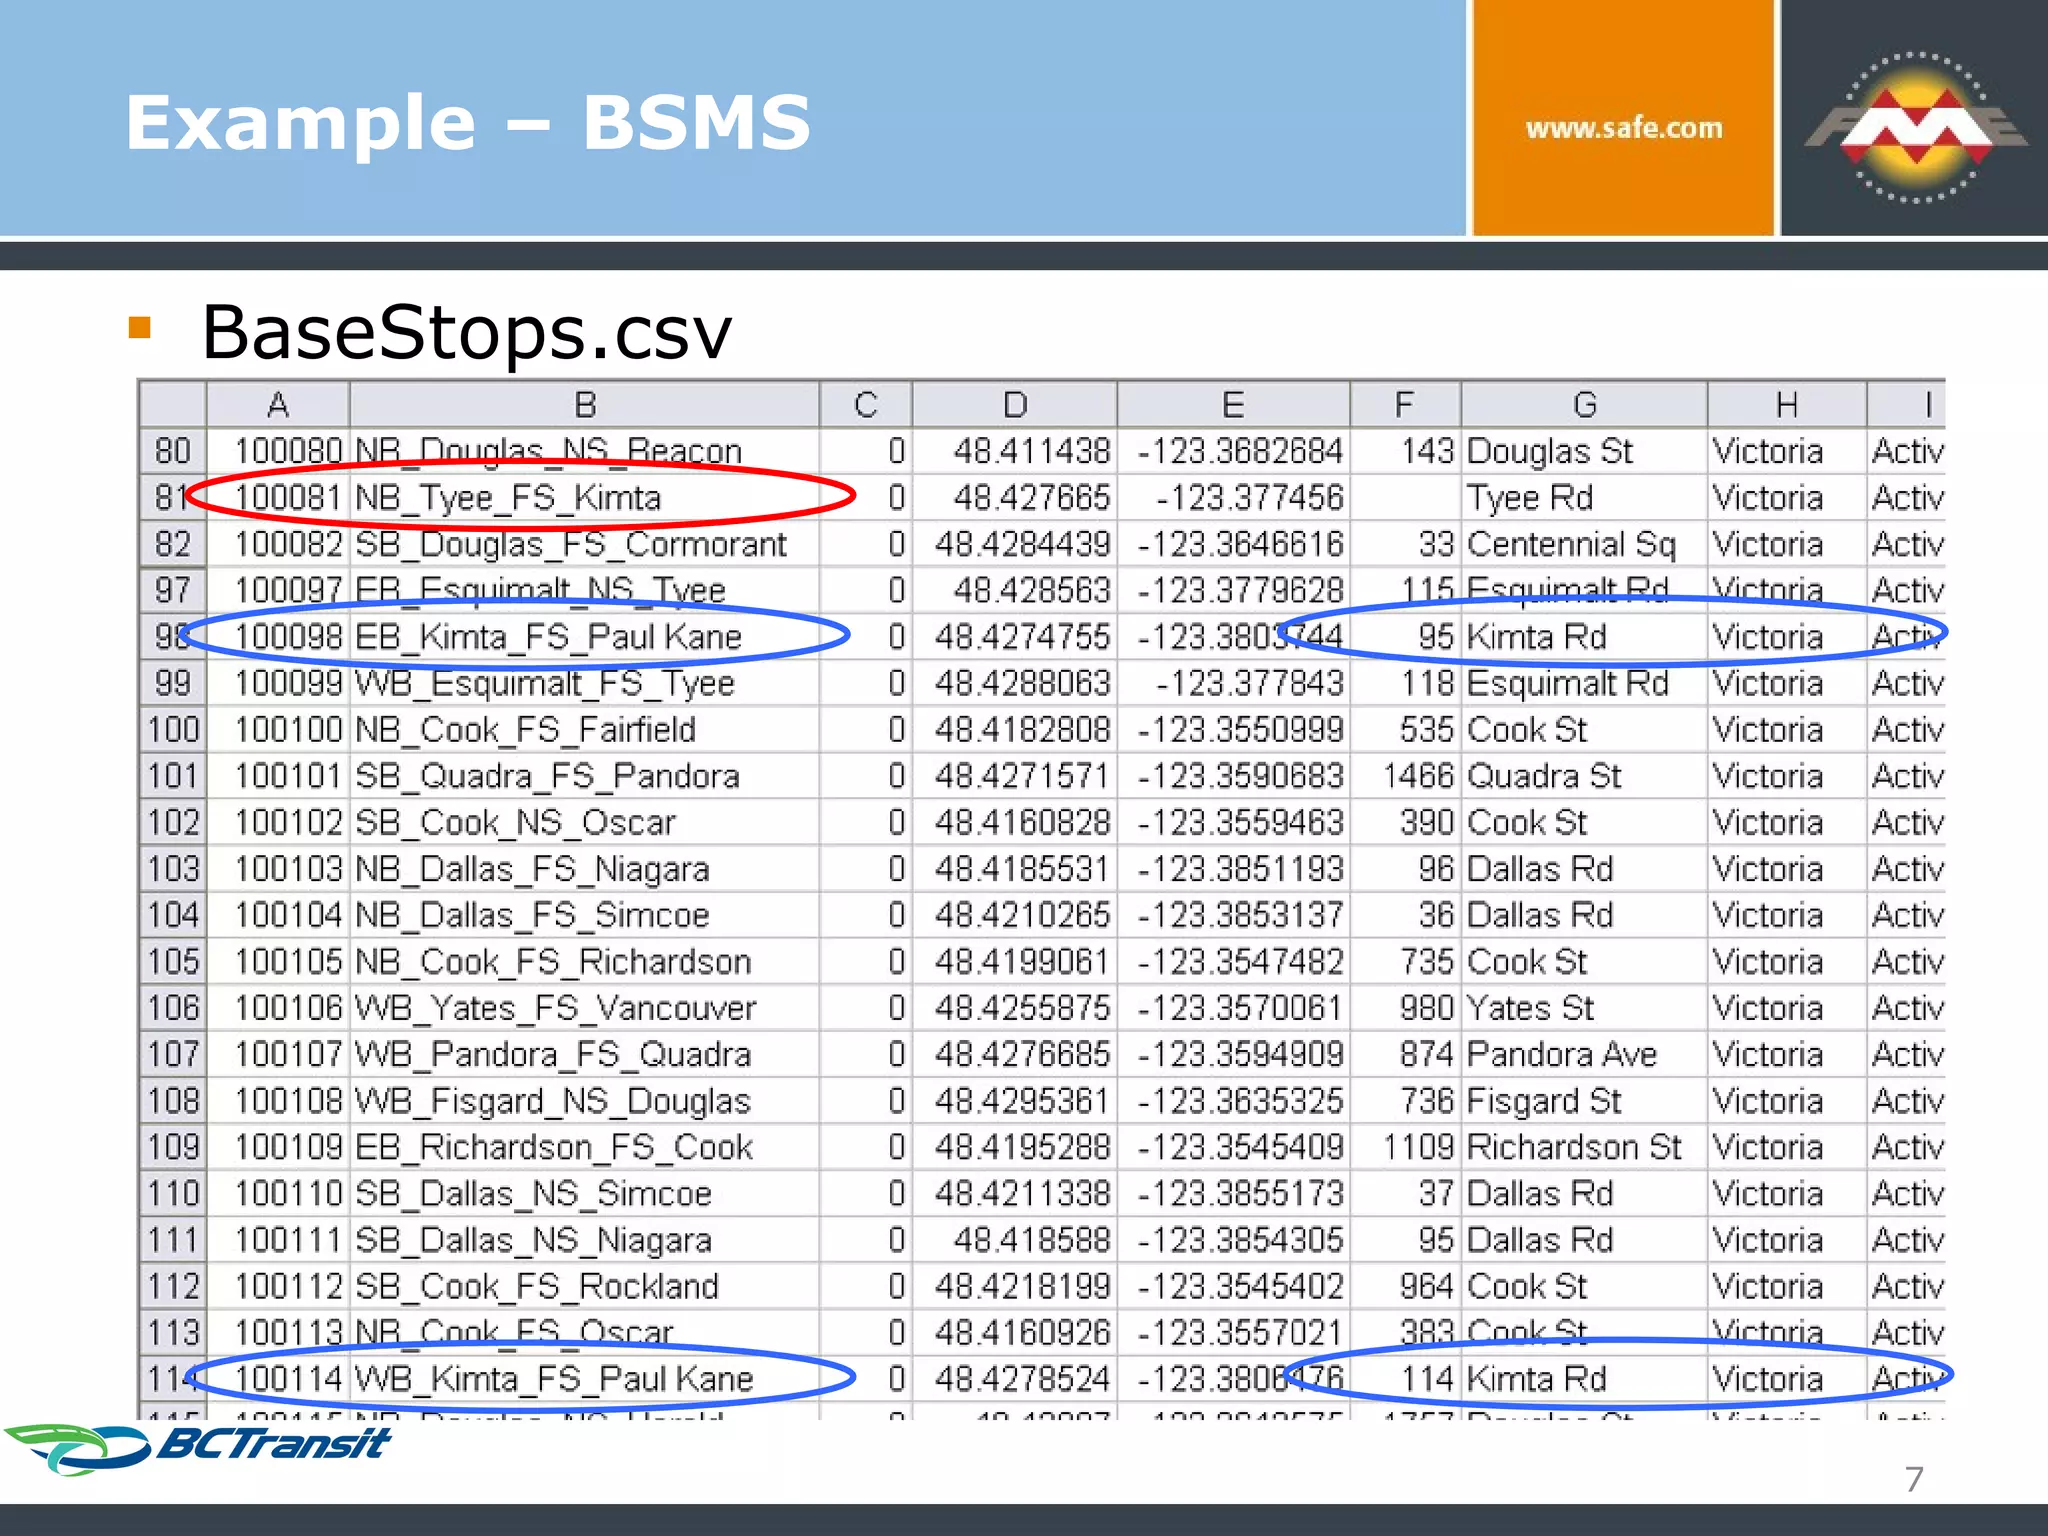Image resolution: width=2048 pixels, height=1536 pixels.
Task: Click cell SB_Douglas_FS_Cormorant
Action: [585, 544]
